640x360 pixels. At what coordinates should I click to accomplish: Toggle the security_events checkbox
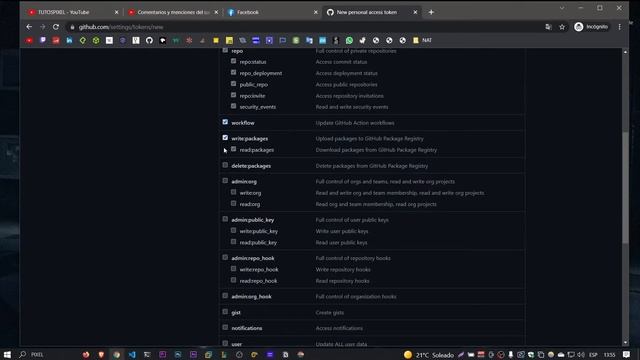pos(233,106)
